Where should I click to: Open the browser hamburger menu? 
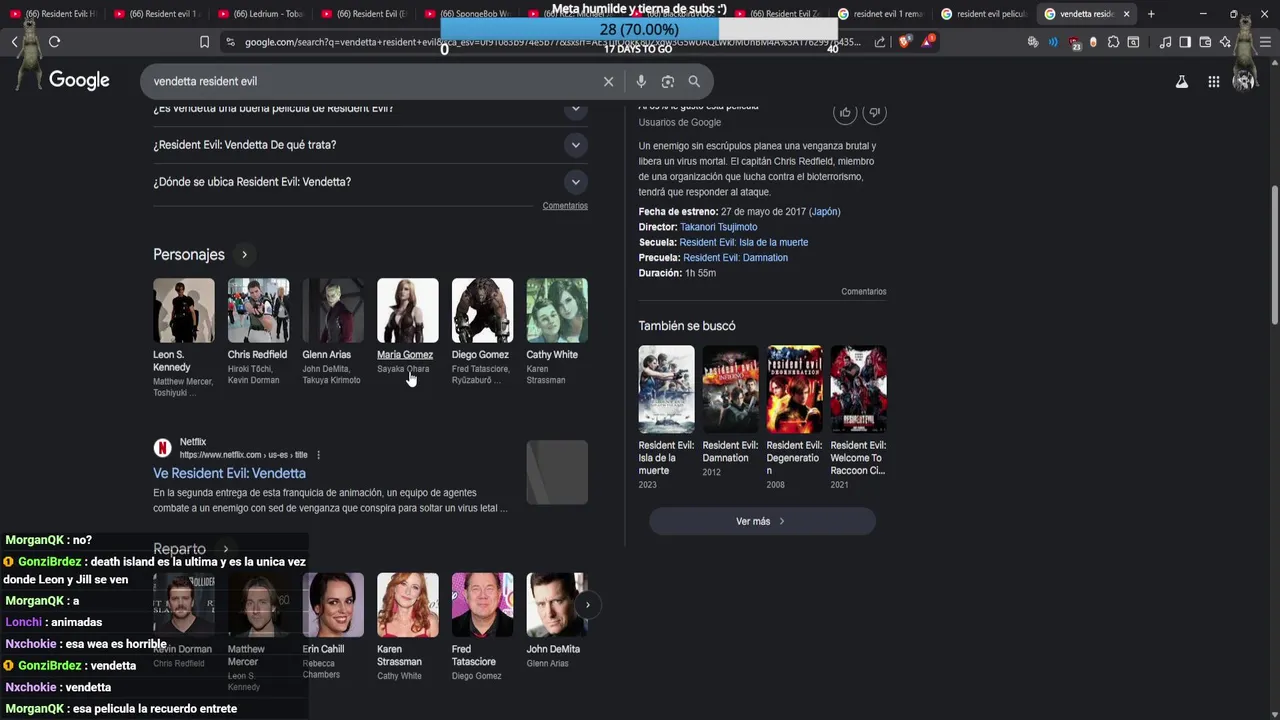(x=1266, y=42)
